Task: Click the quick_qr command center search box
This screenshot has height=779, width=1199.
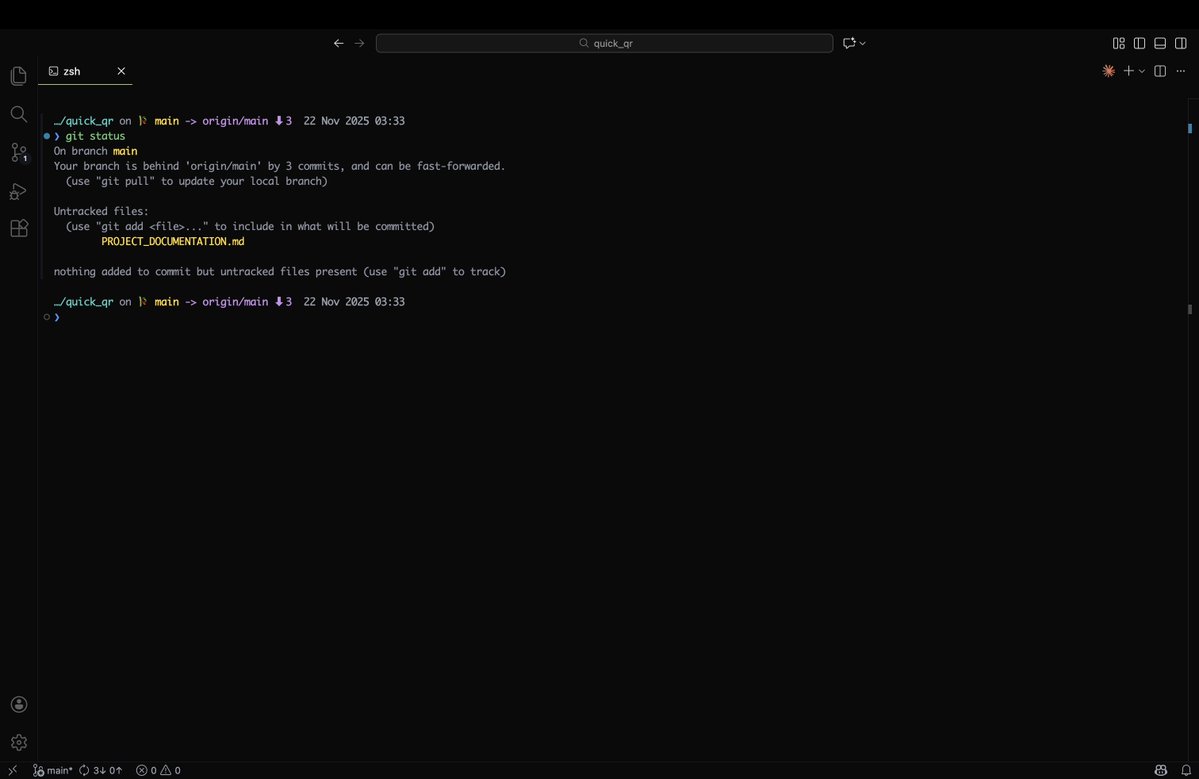Action: pyautogui.click(x=603, y=43)
